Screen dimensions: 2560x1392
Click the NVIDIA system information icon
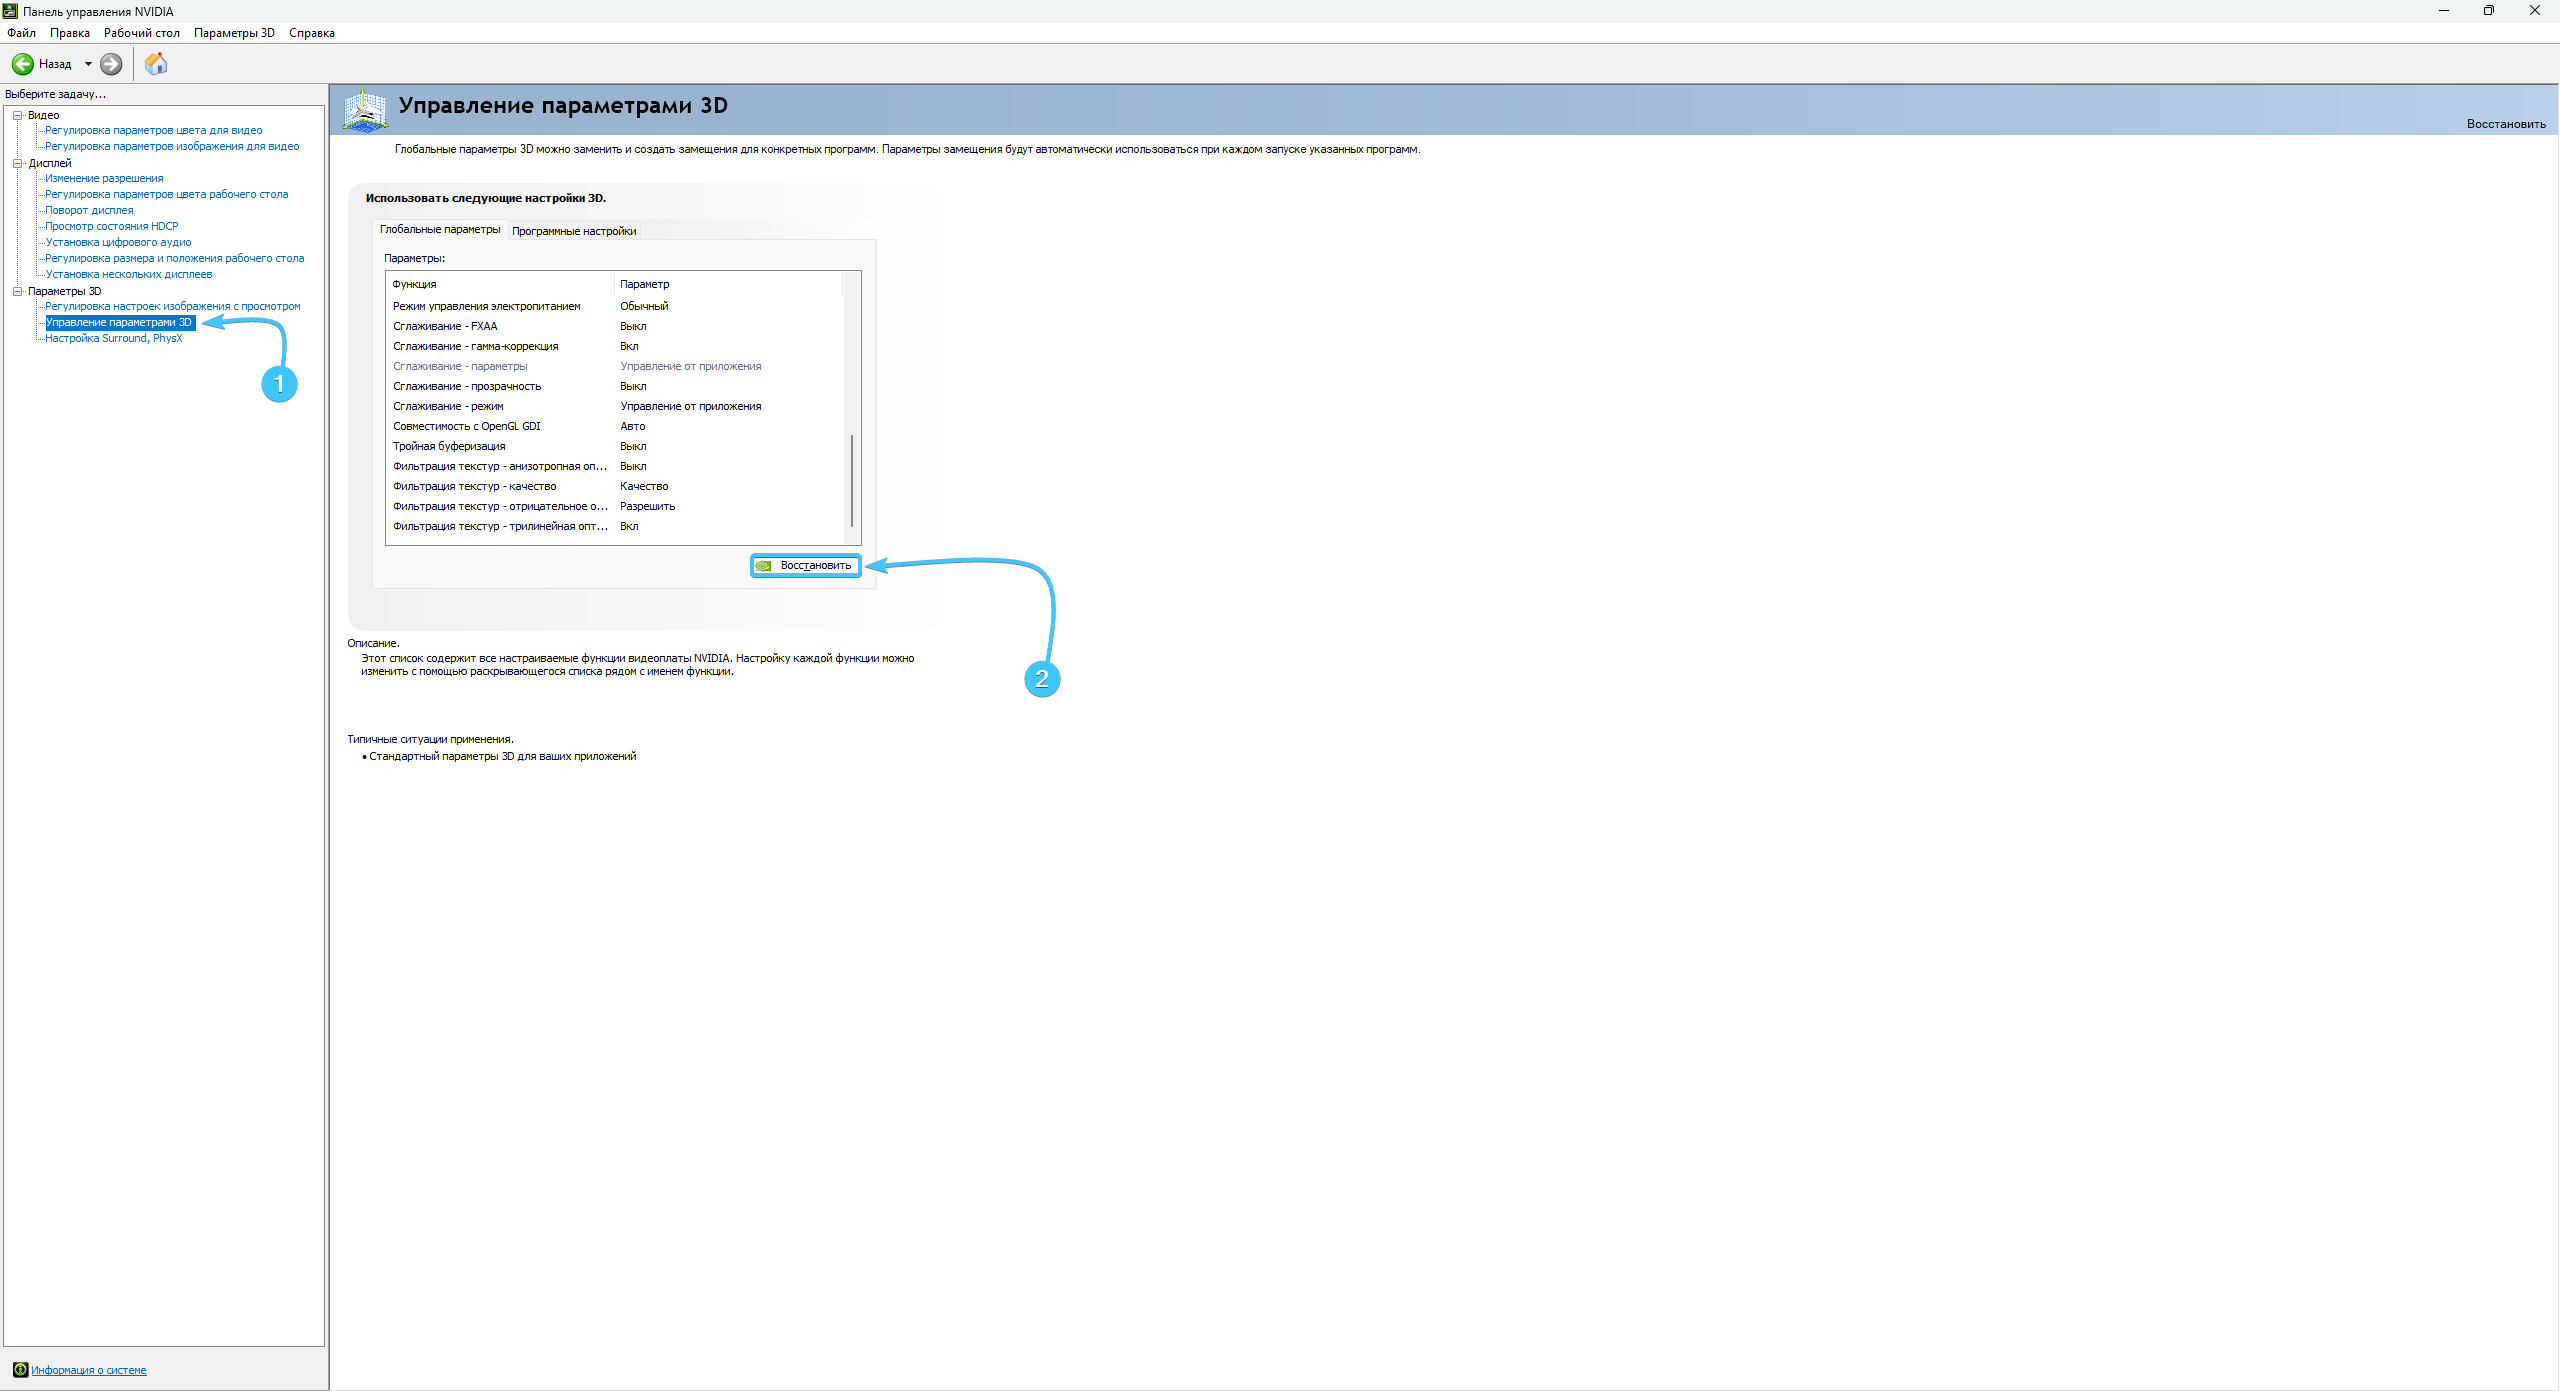pyautogui.click(x=20, y=1370)
